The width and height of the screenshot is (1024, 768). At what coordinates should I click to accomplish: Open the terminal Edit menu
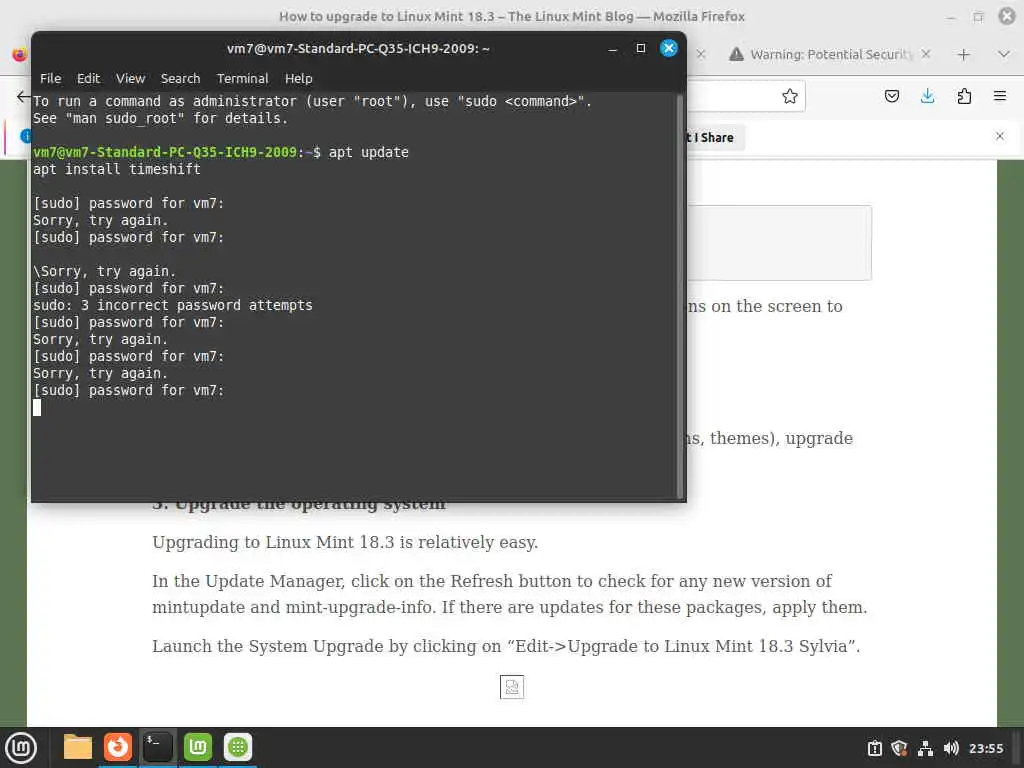pyautogui.click(x=88, y=78)
